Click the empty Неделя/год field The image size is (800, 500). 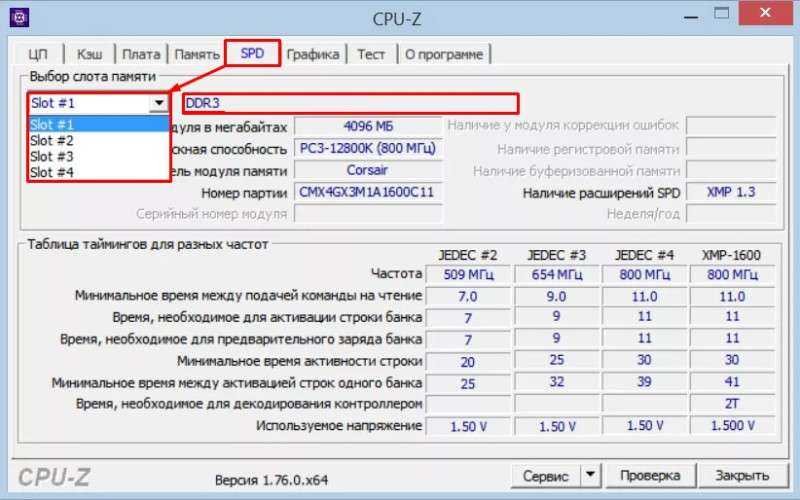point(731,214)
